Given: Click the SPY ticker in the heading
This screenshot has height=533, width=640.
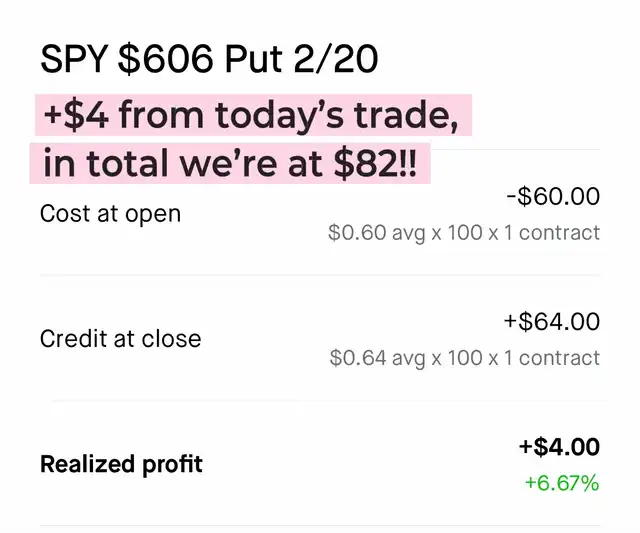Looking at the screenshot, I should pos(74,59).
